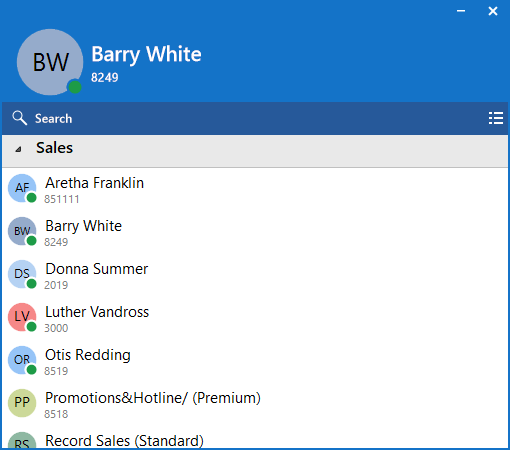Image resolution: width=510 pixels, height=450 pixels.
Task: Minimize the softphone window
Action: click(461, 11)
